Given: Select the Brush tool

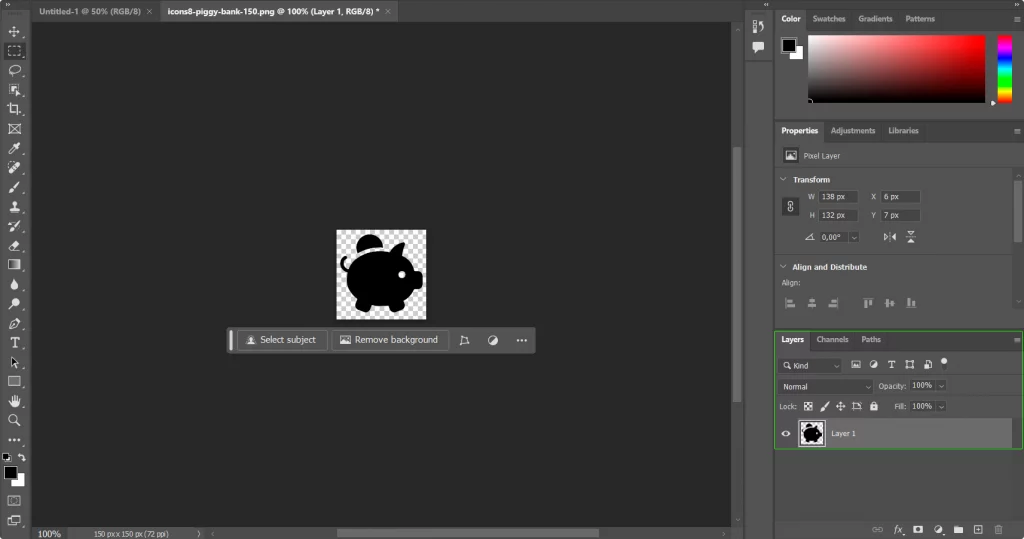Looking at the screenshot, I should [14, 188].
